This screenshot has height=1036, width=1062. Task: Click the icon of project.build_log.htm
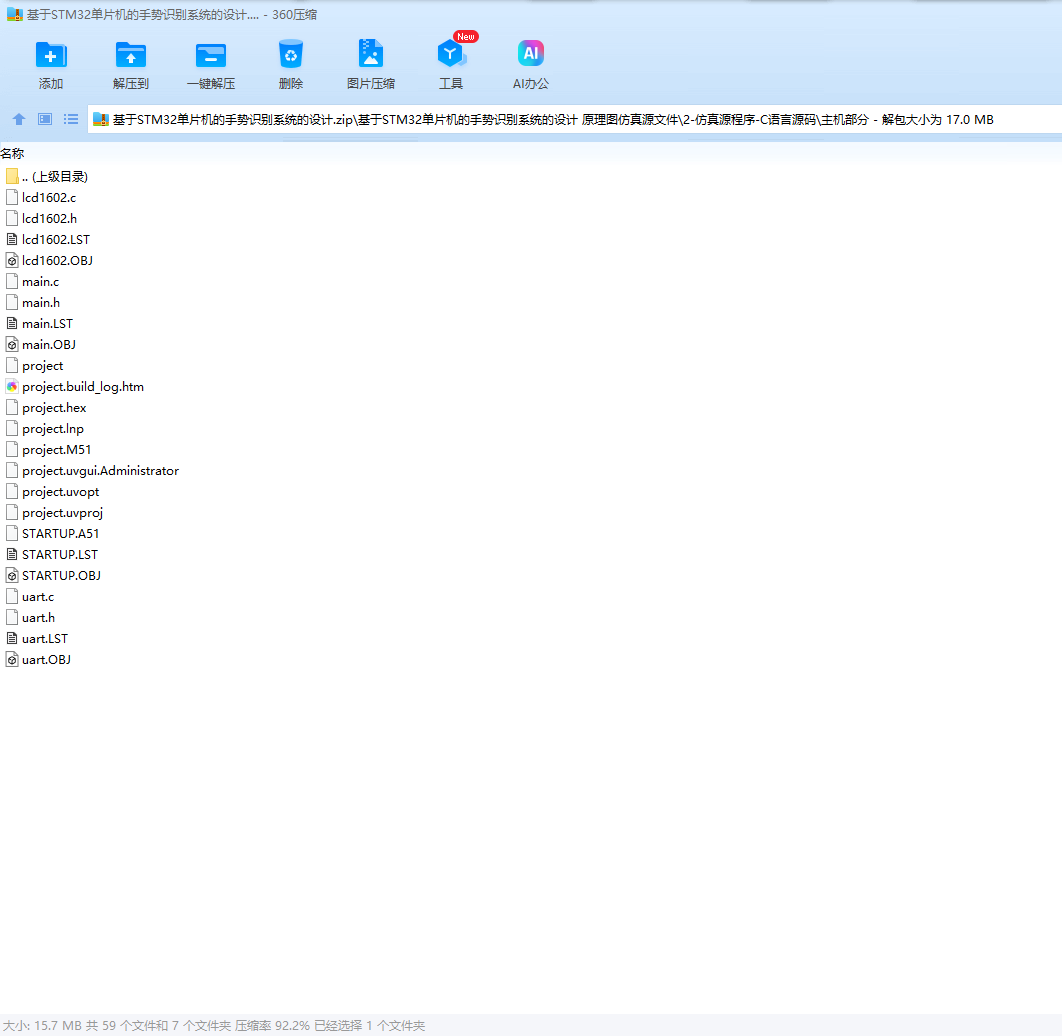[x=12, y=387]
